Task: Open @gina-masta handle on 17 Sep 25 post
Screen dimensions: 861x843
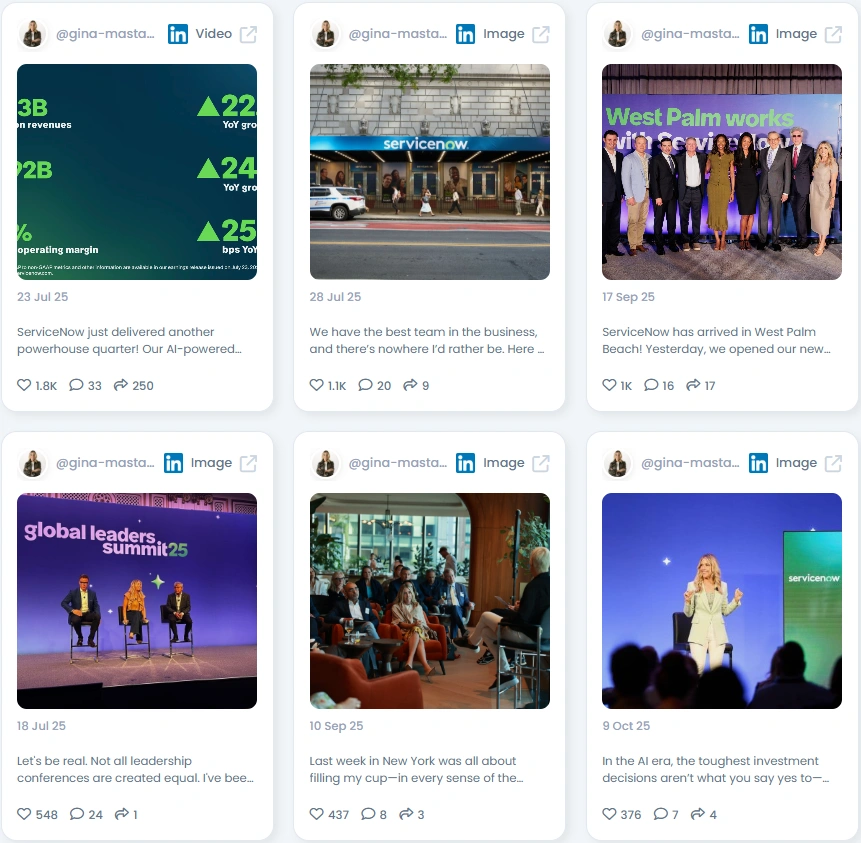Action: [x=691, y=34]
